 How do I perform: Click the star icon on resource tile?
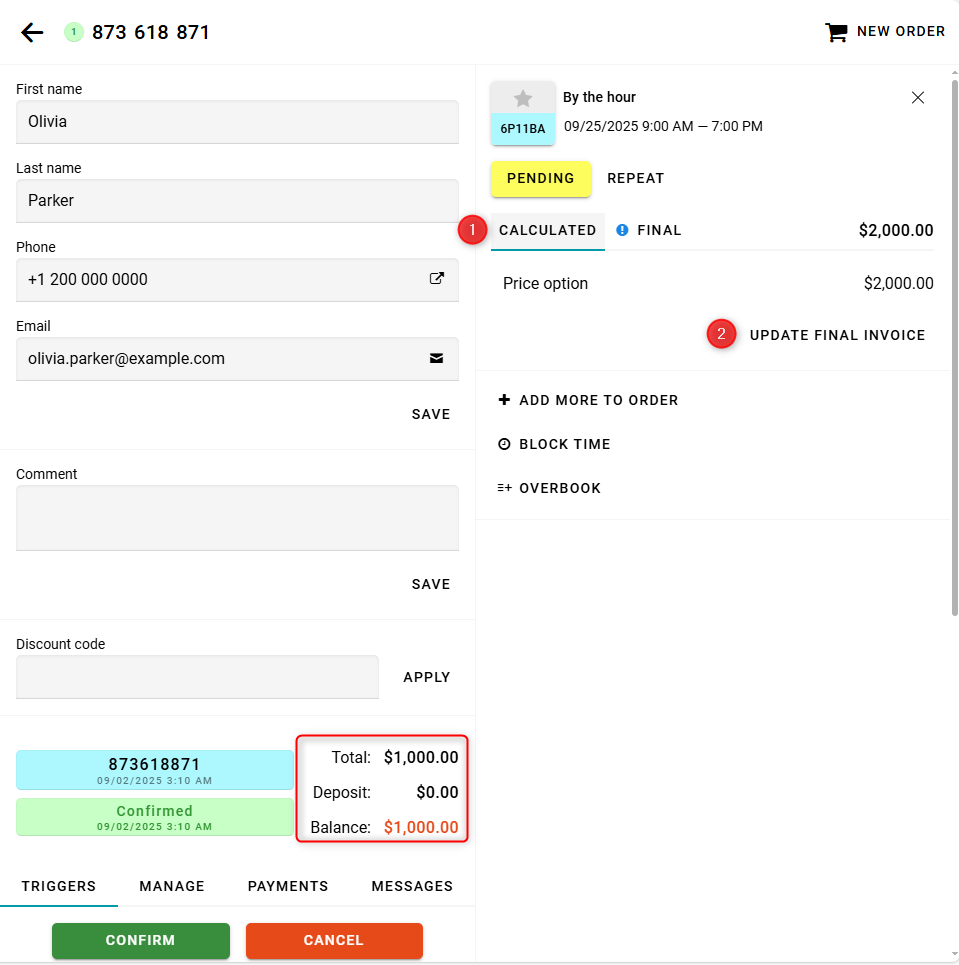point(523,98)
